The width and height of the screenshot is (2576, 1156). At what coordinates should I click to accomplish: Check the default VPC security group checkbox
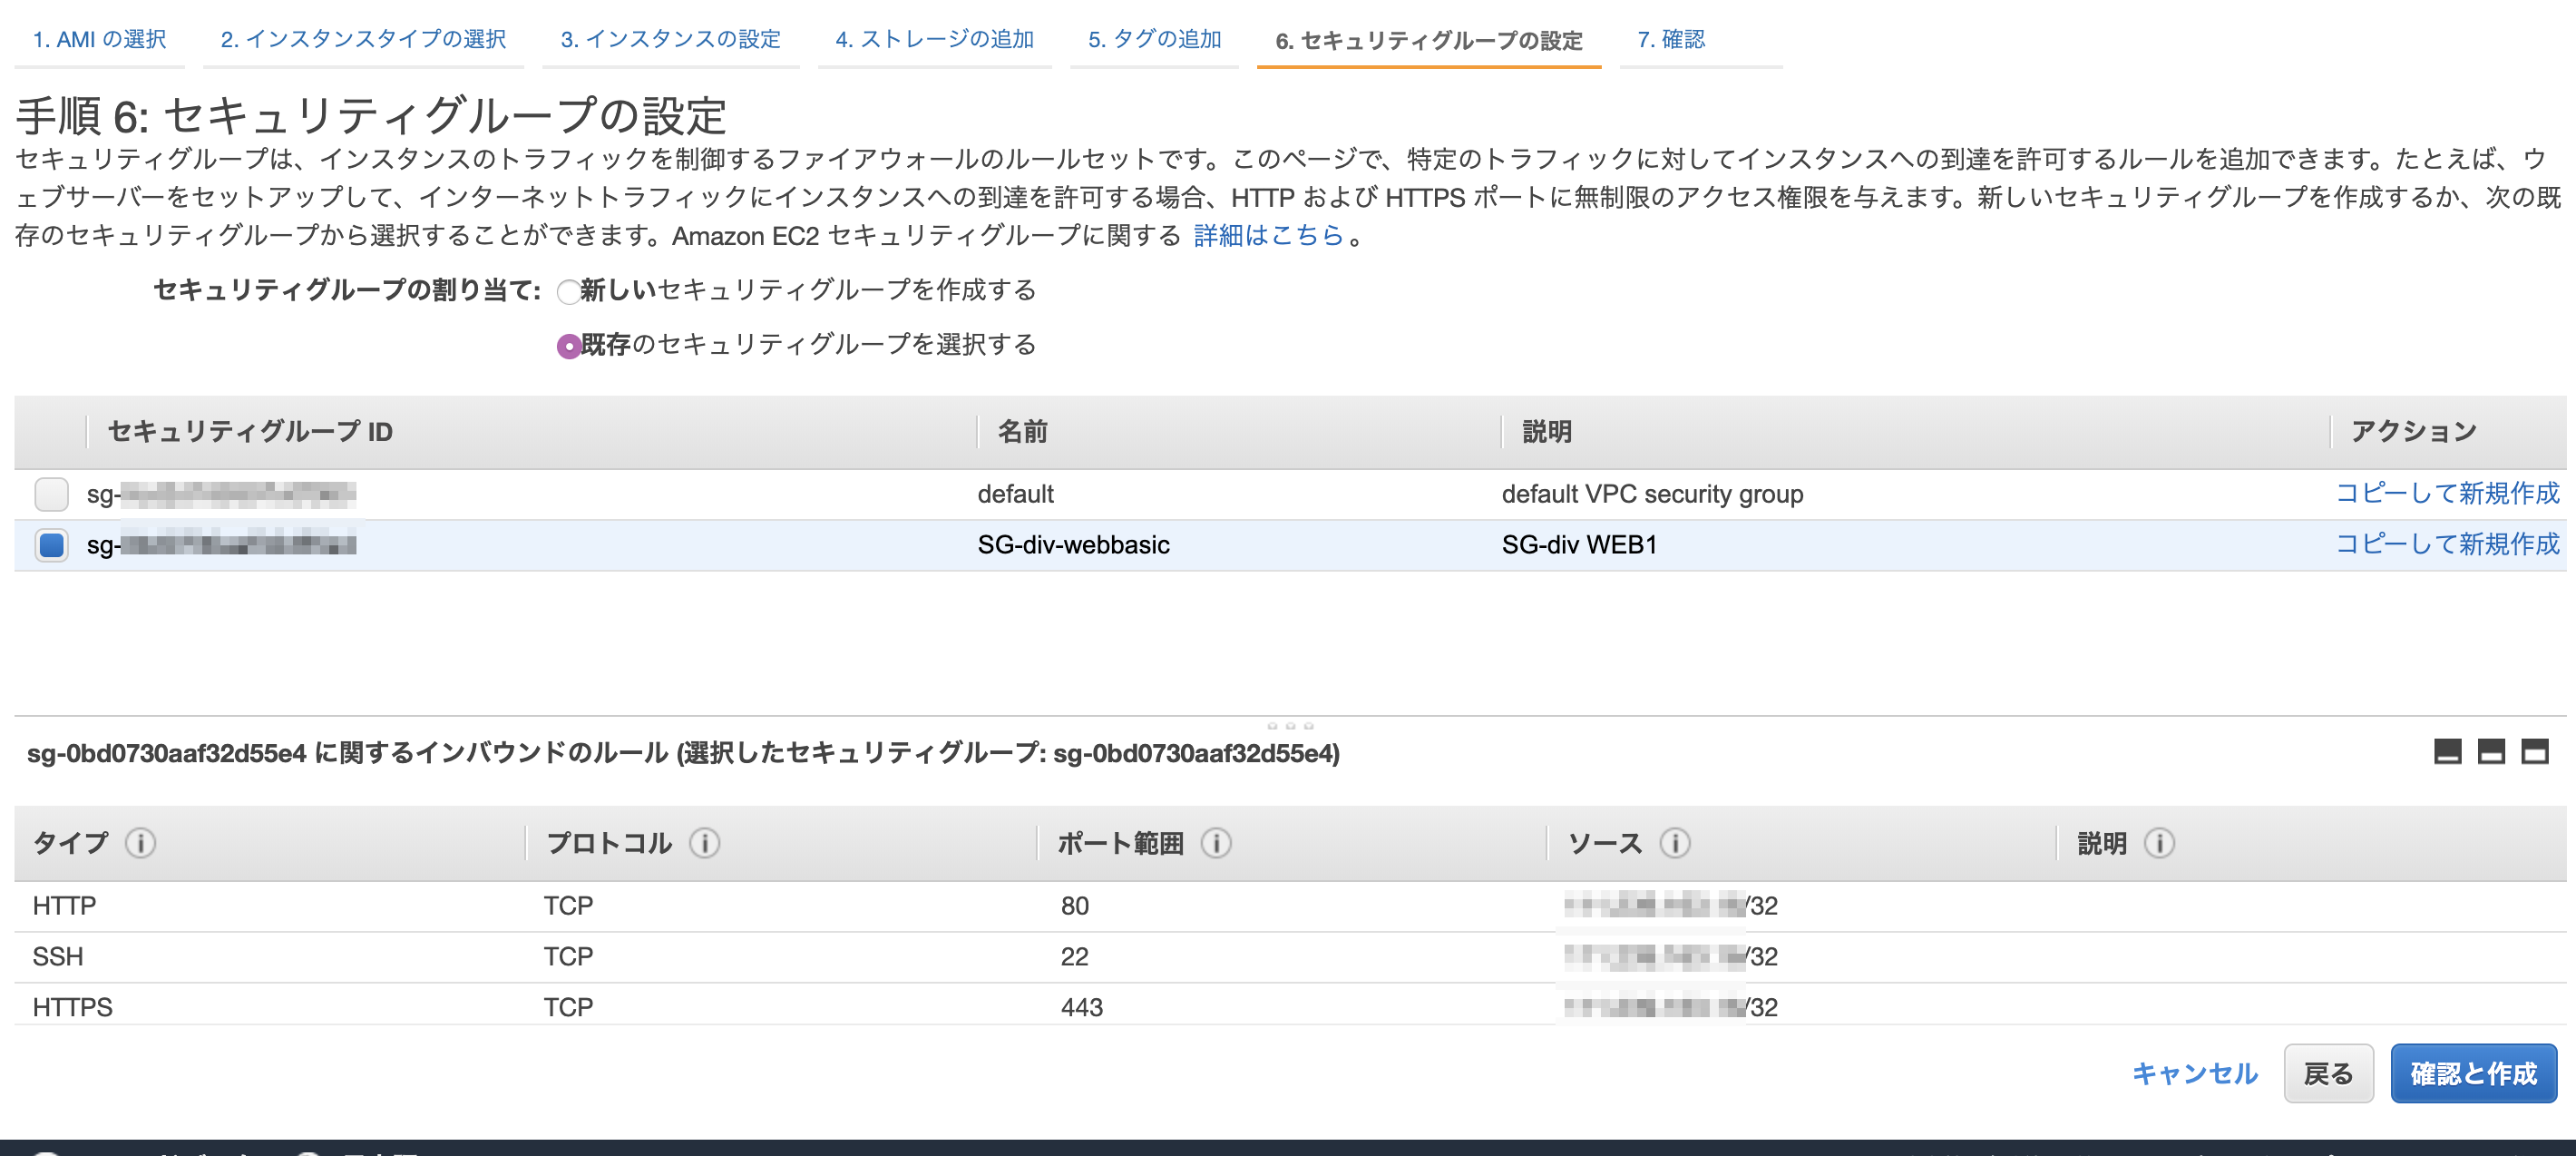(51, 493)
